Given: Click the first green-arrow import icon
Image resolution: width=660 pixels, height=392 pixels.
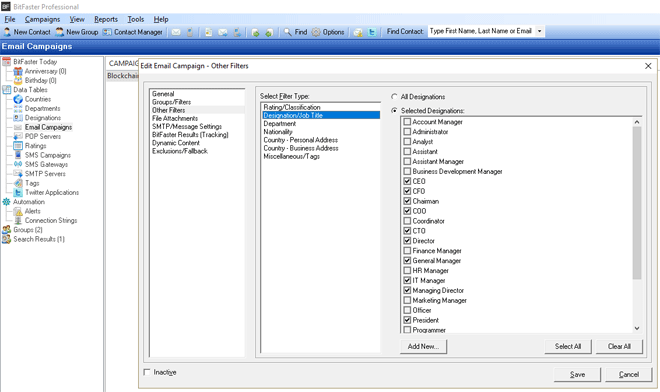Looking at the screenshot, I should coord(255,32).
